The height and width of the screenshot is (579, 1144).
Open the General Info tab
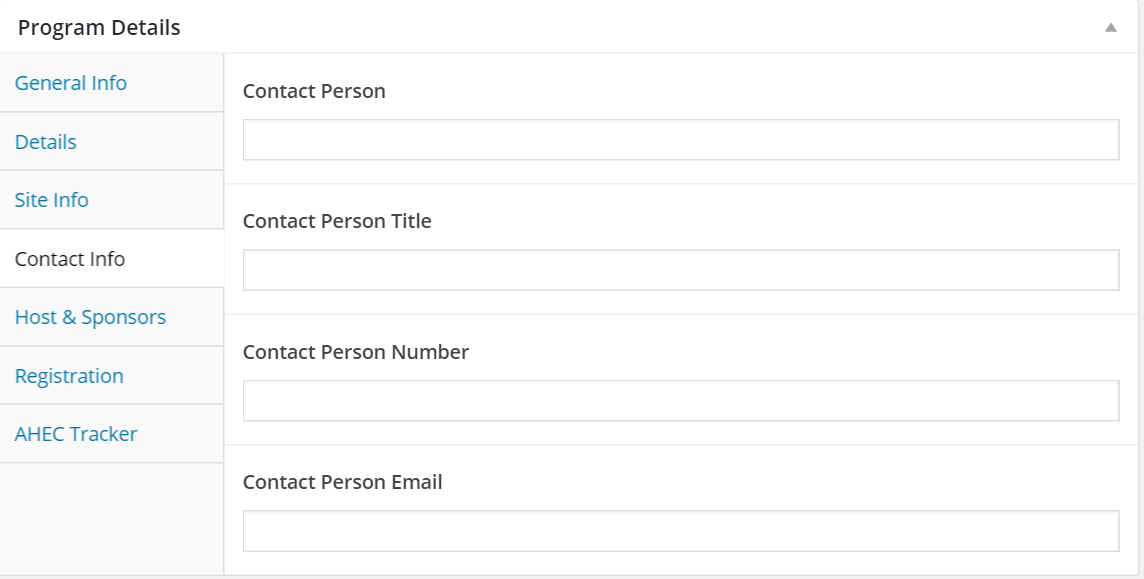[x=71, y=83]
